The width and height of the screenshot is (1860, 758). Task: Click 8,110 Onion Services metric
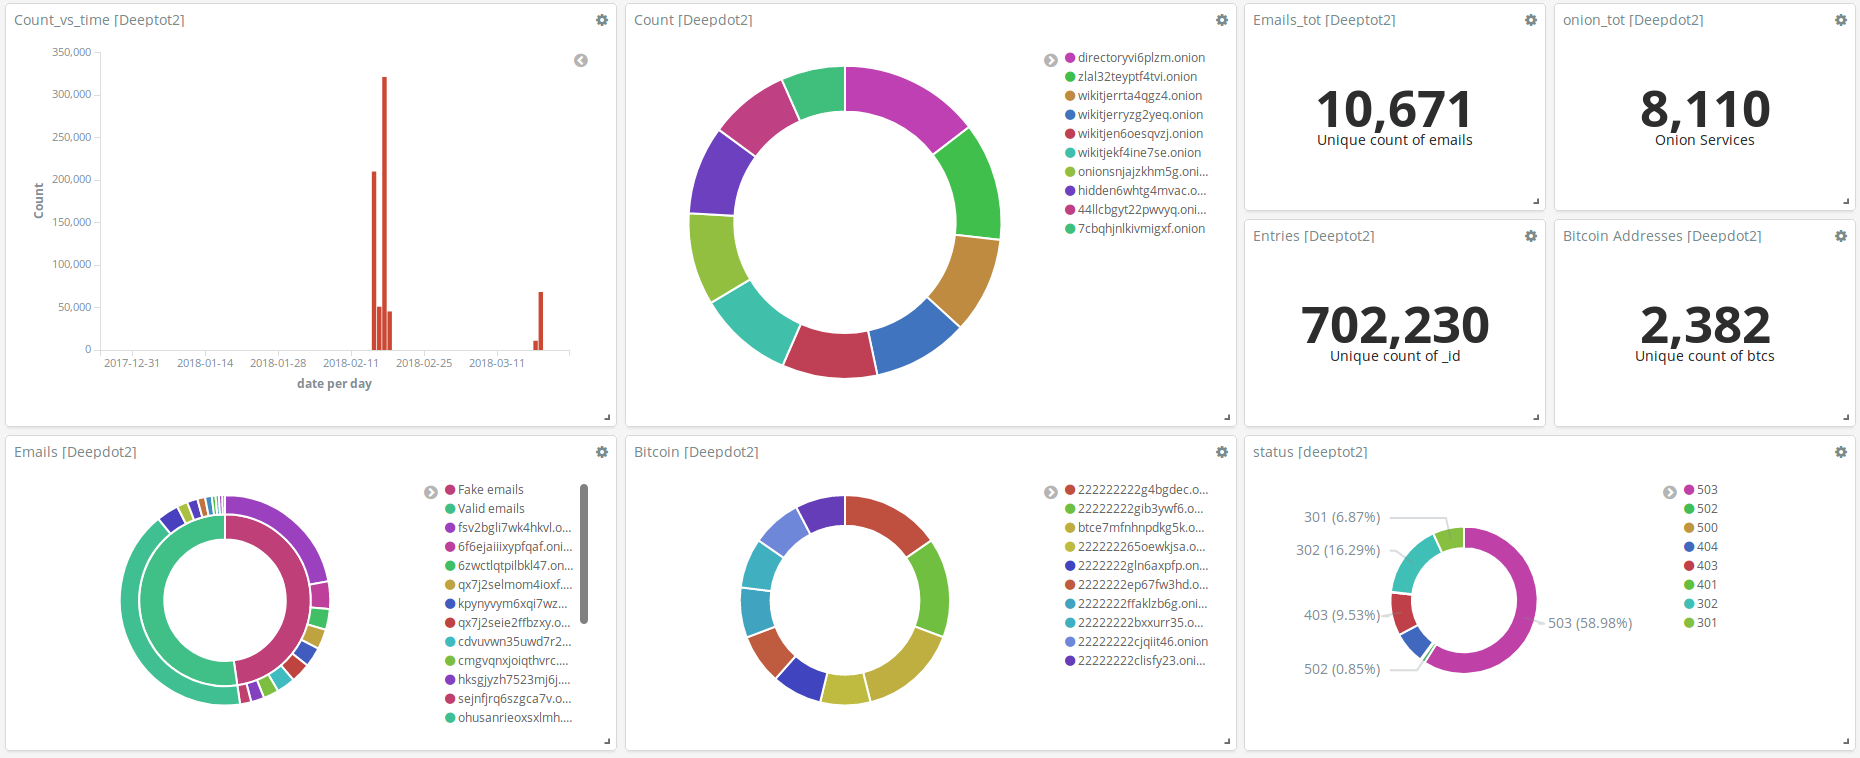(x=1705, y=109)
